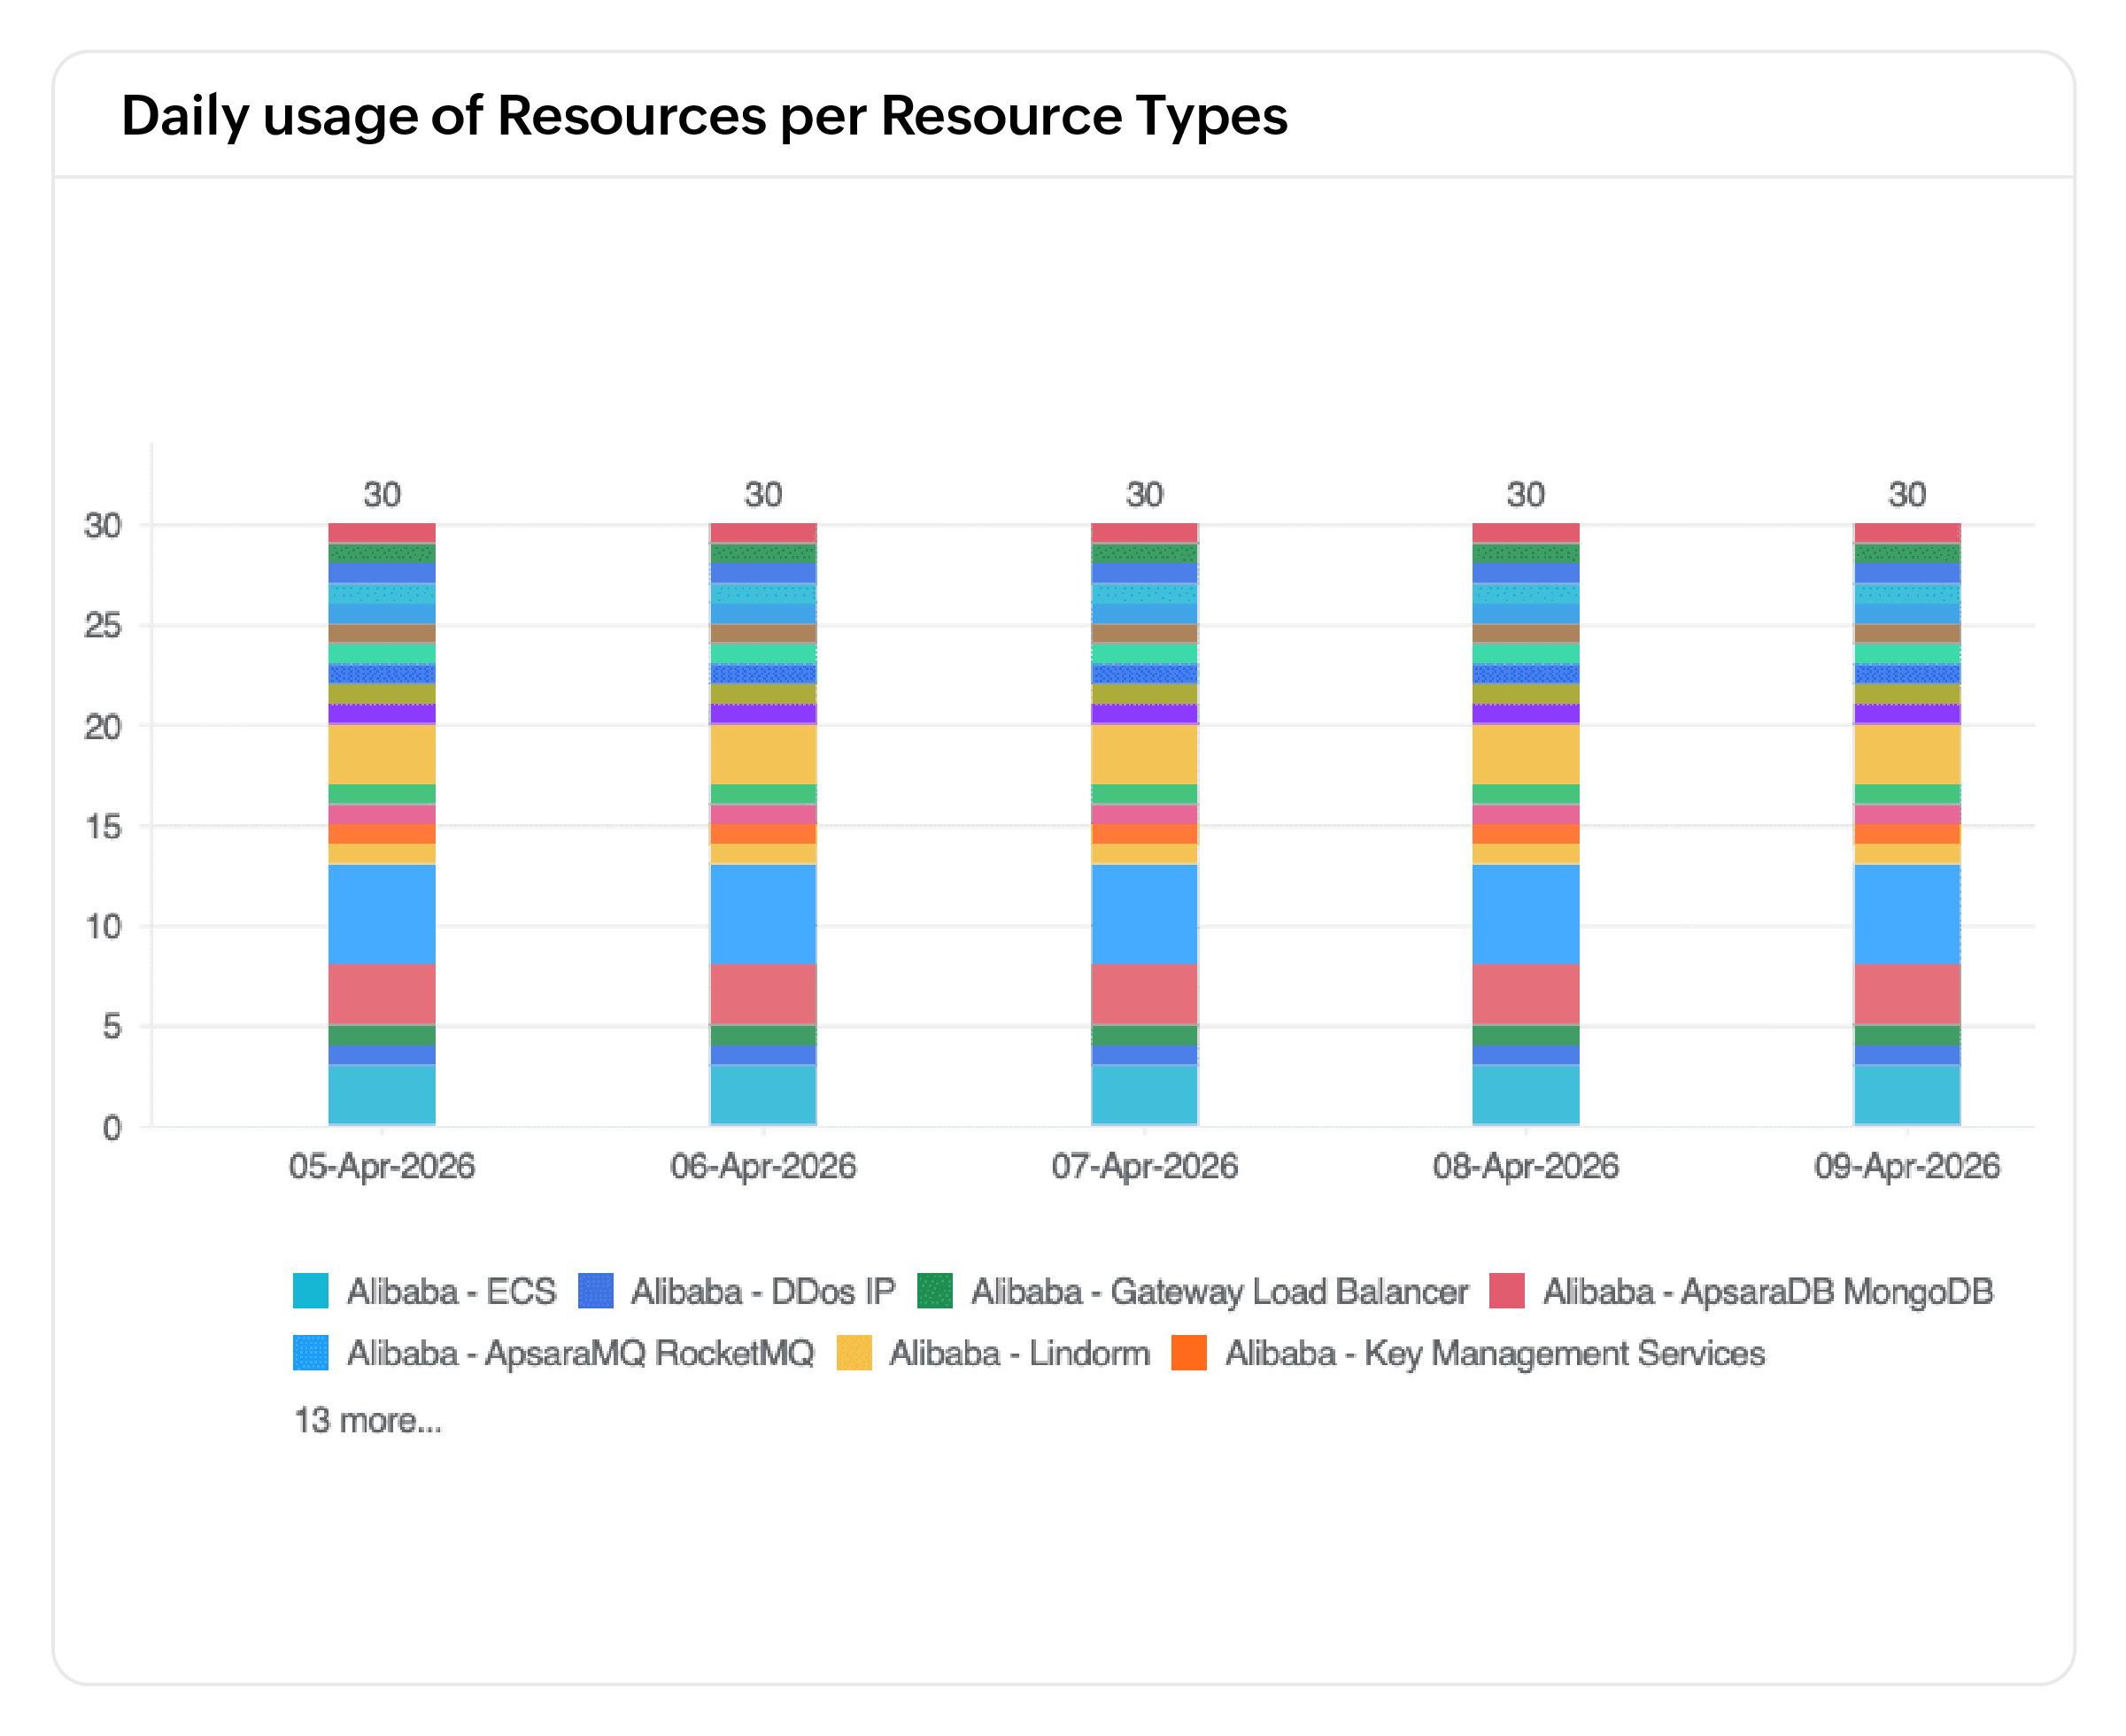
Task: Click the total label 30 above 05-Apr-2026 bar
Action: (x=382, y=494)
